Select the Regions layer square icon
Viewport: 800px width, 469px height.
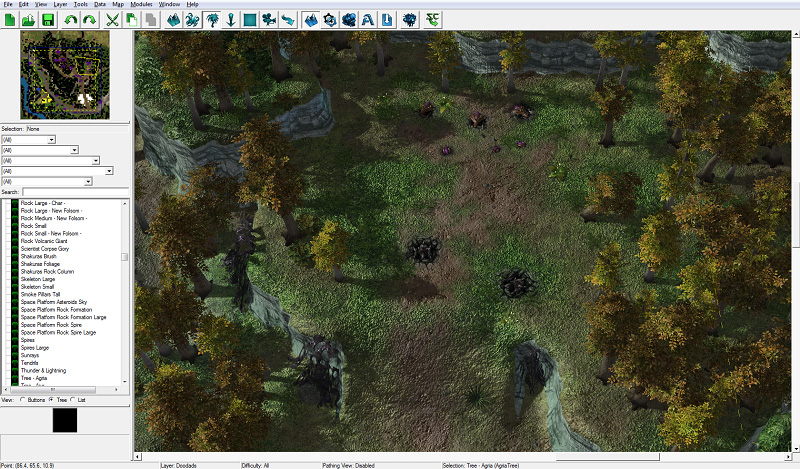tap(249, 20)
